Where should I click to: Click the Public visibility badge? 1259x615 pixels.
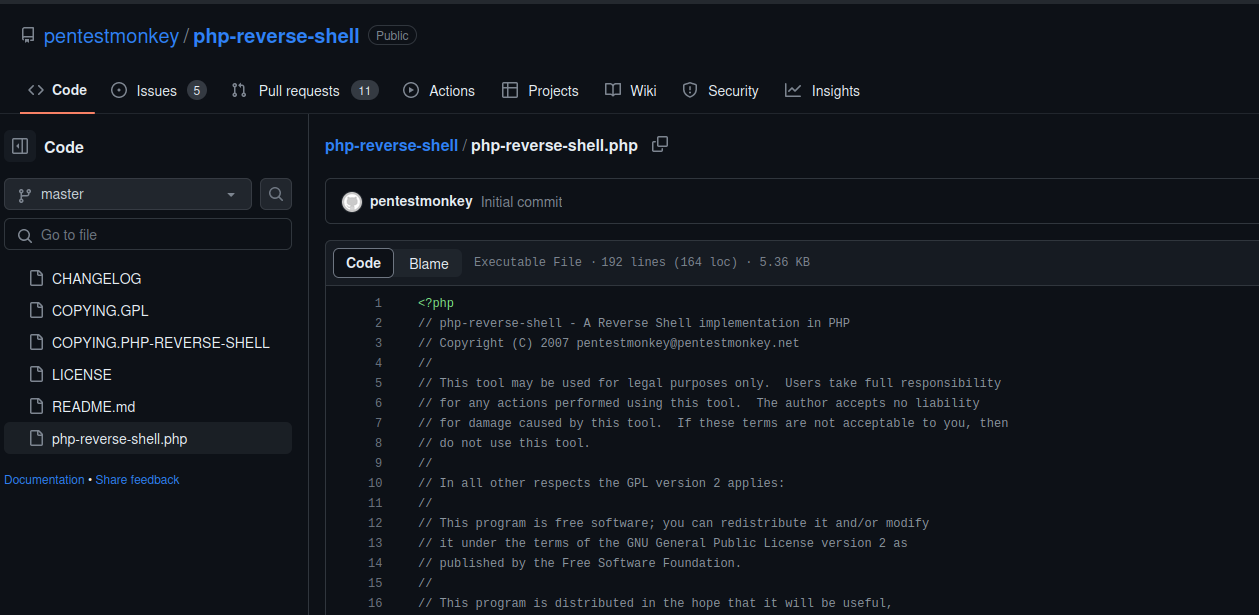[392, 36]
